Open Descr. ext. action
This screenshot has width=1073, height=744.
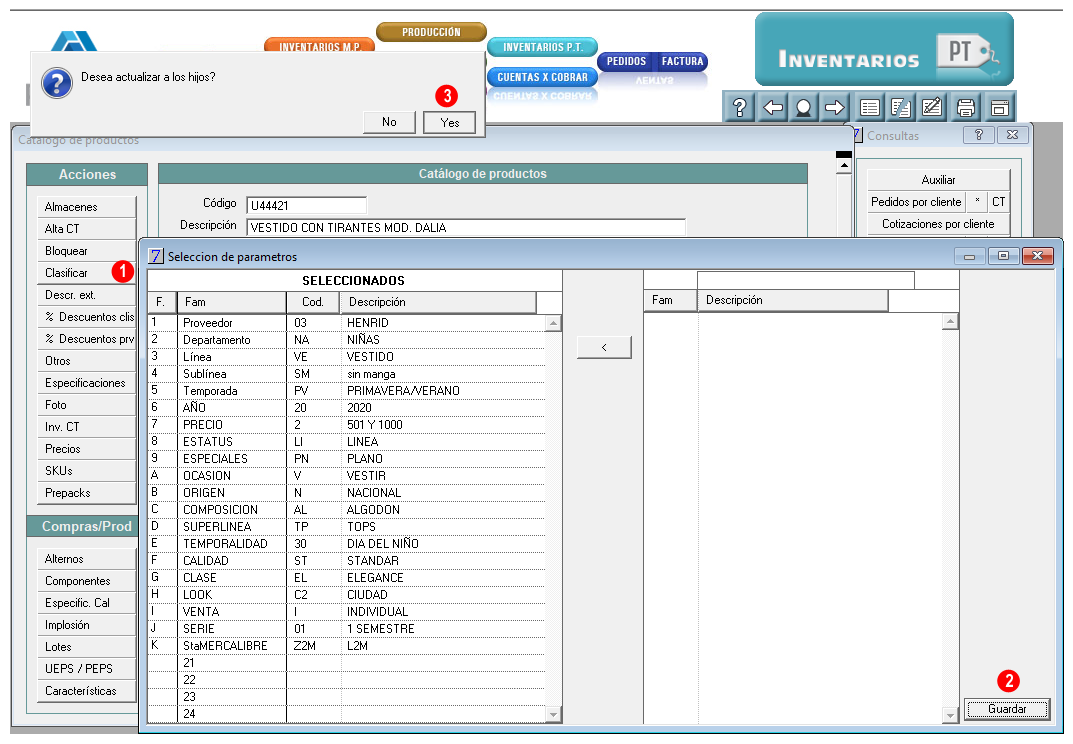click(86, 295)
